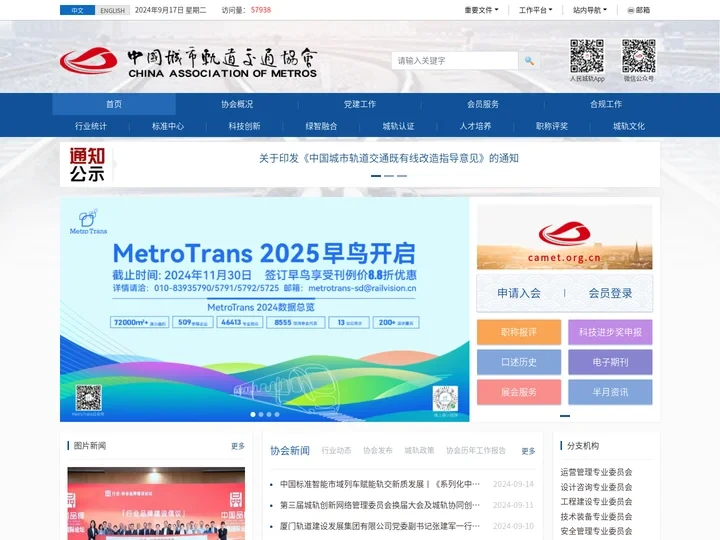Viewport: 720px width, 540px height.
Task: Switch language to 中文
Action: click(x=77, y=10)
